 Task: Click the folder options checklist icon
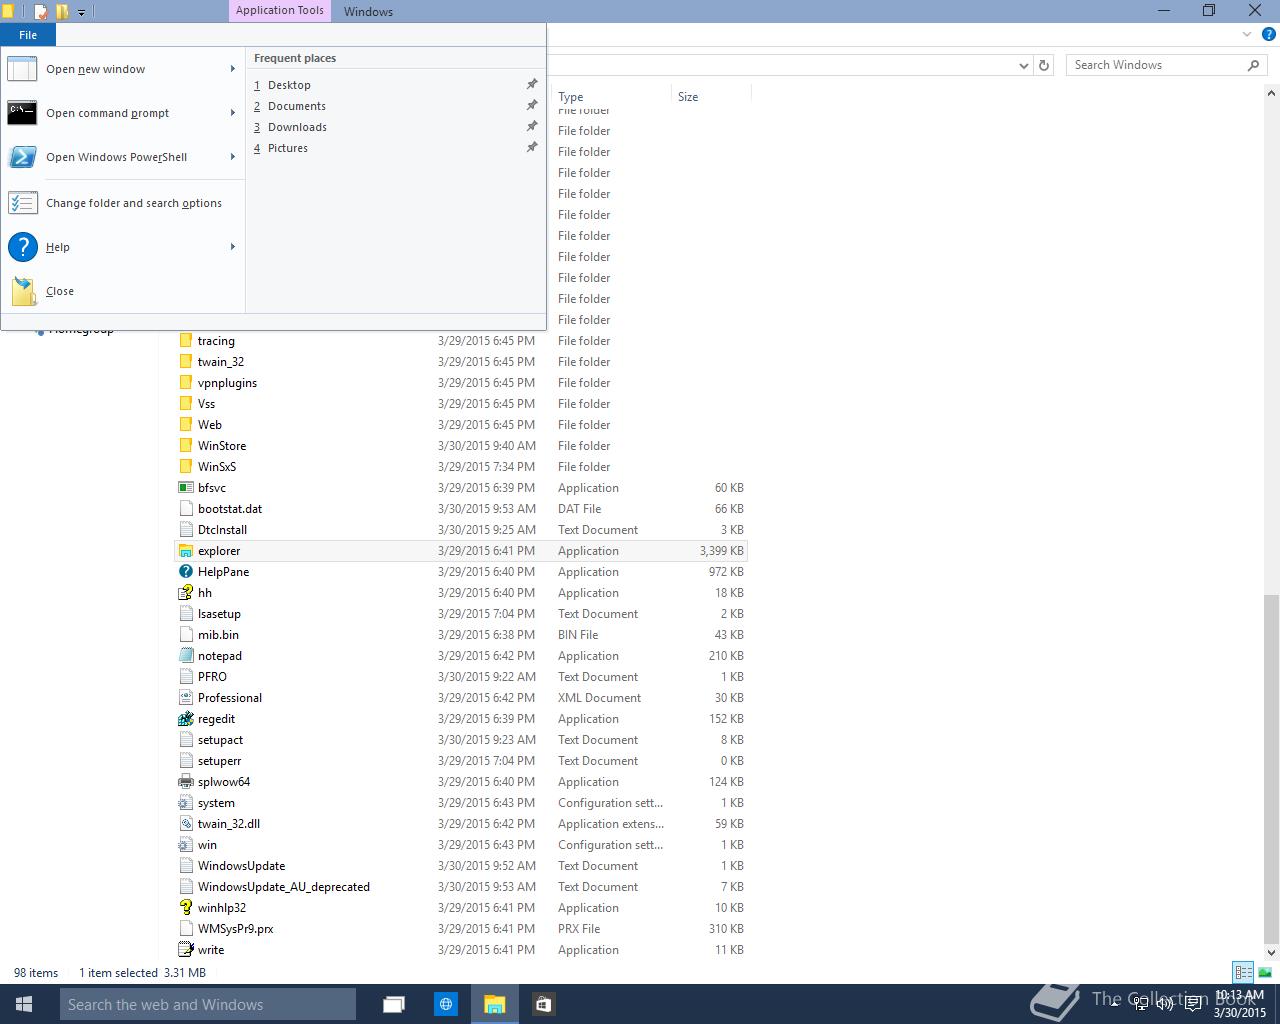pyautogui.click(x=22, y=203)
